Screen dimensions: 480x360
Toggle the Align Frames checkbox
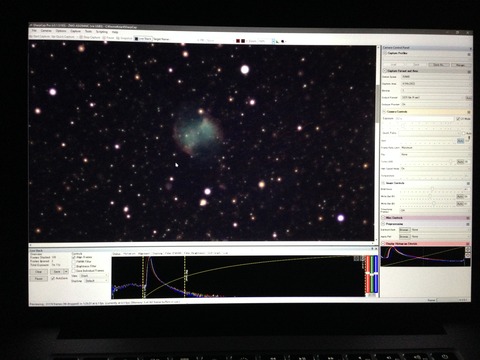[74, 257]
